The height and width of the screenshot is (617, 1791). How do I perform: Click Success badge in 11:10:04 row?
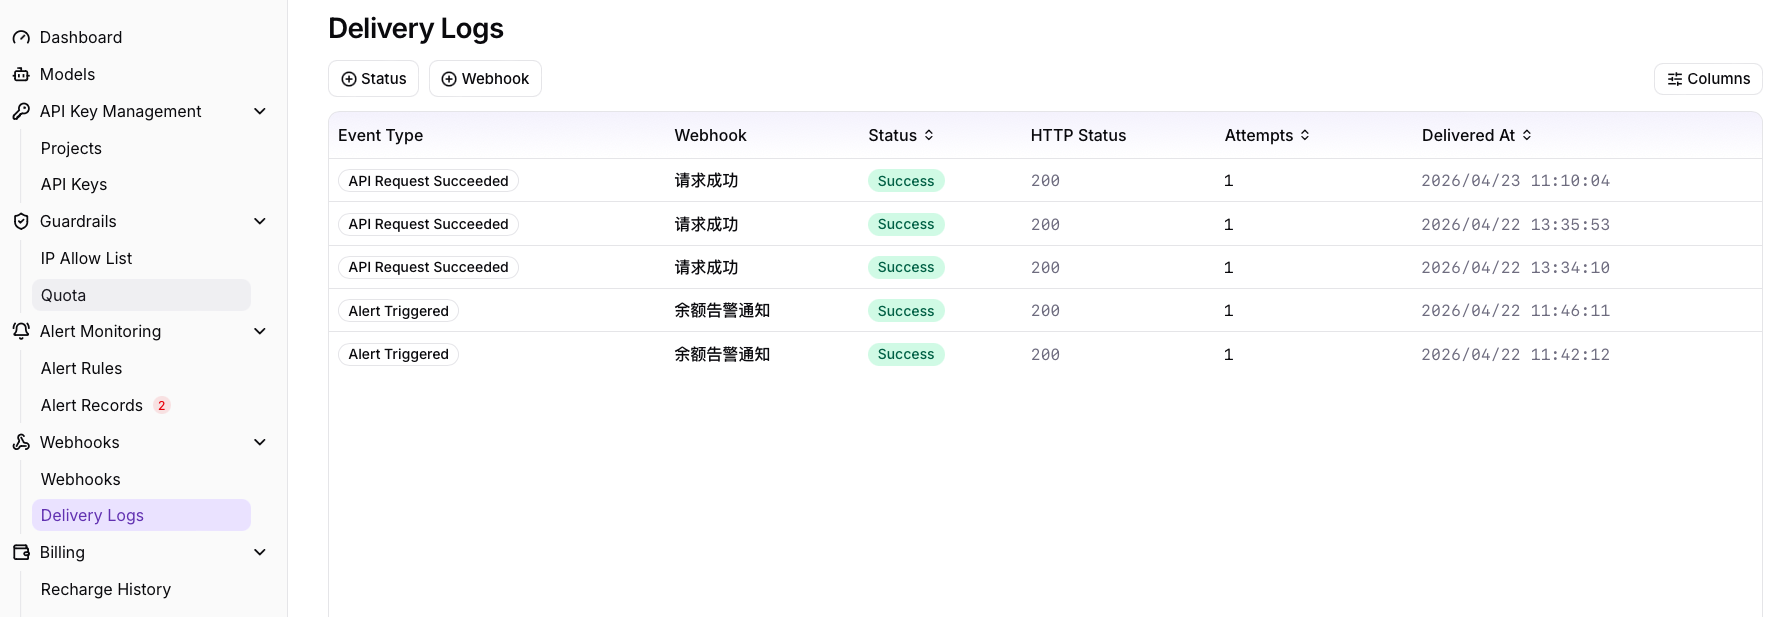[x=906, y=181]
